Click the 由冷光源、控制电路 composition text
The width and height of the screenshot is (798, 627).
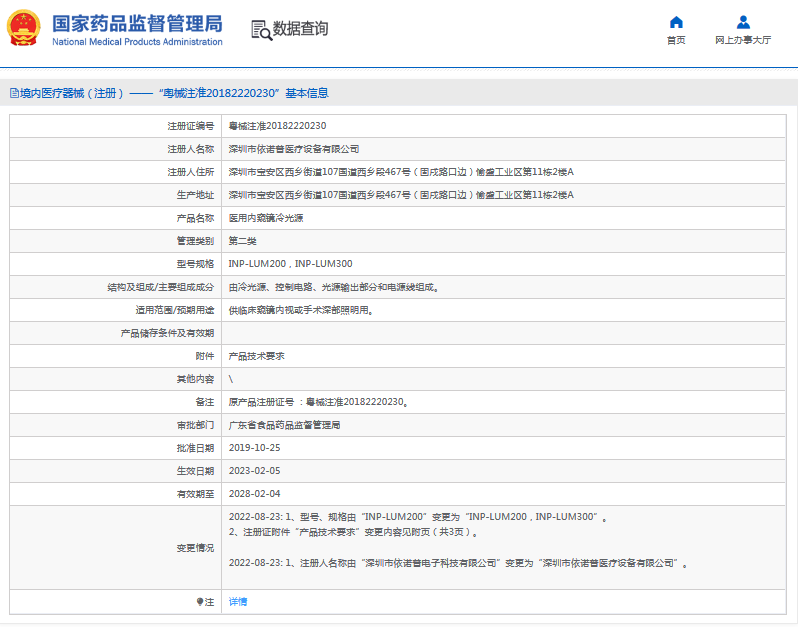pyautogui.click(x=334, y=287)
